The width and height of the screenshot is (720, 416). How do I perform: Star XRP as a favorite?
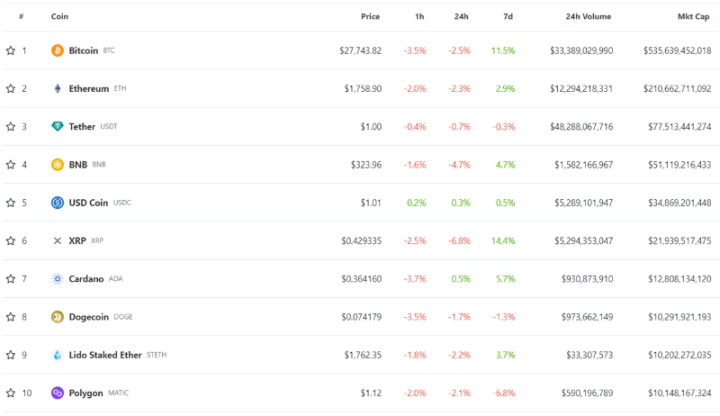(x=10, y=241)
